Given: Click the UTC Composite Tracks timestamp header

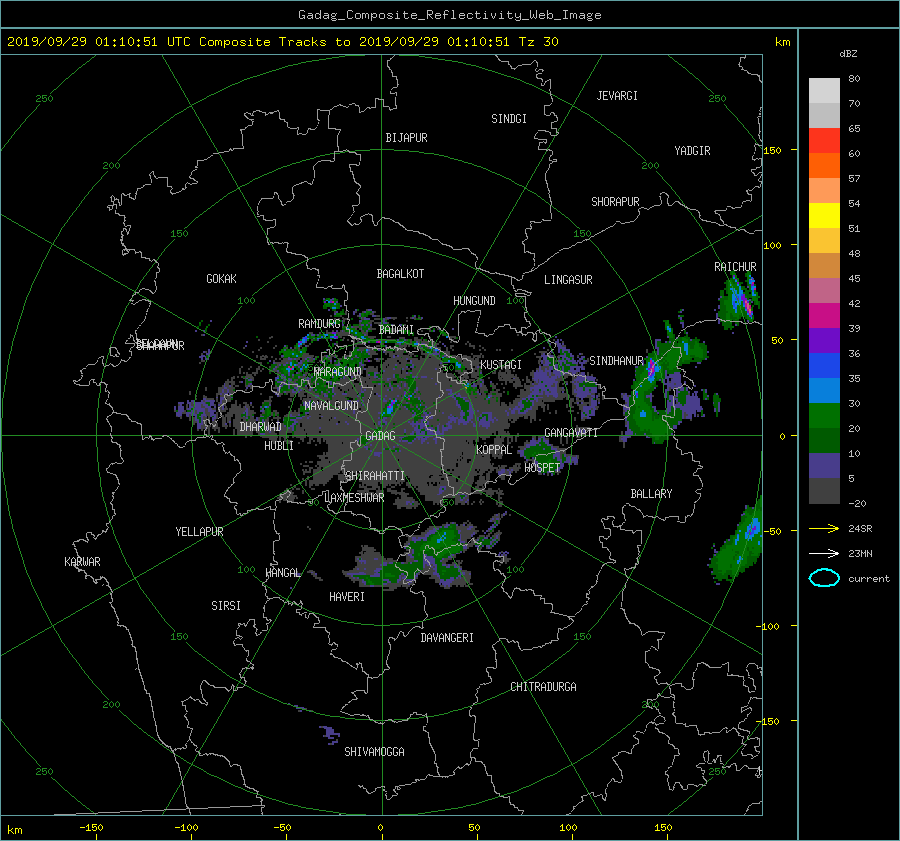Looking at the screenshot, I should (x=282, y=42).
